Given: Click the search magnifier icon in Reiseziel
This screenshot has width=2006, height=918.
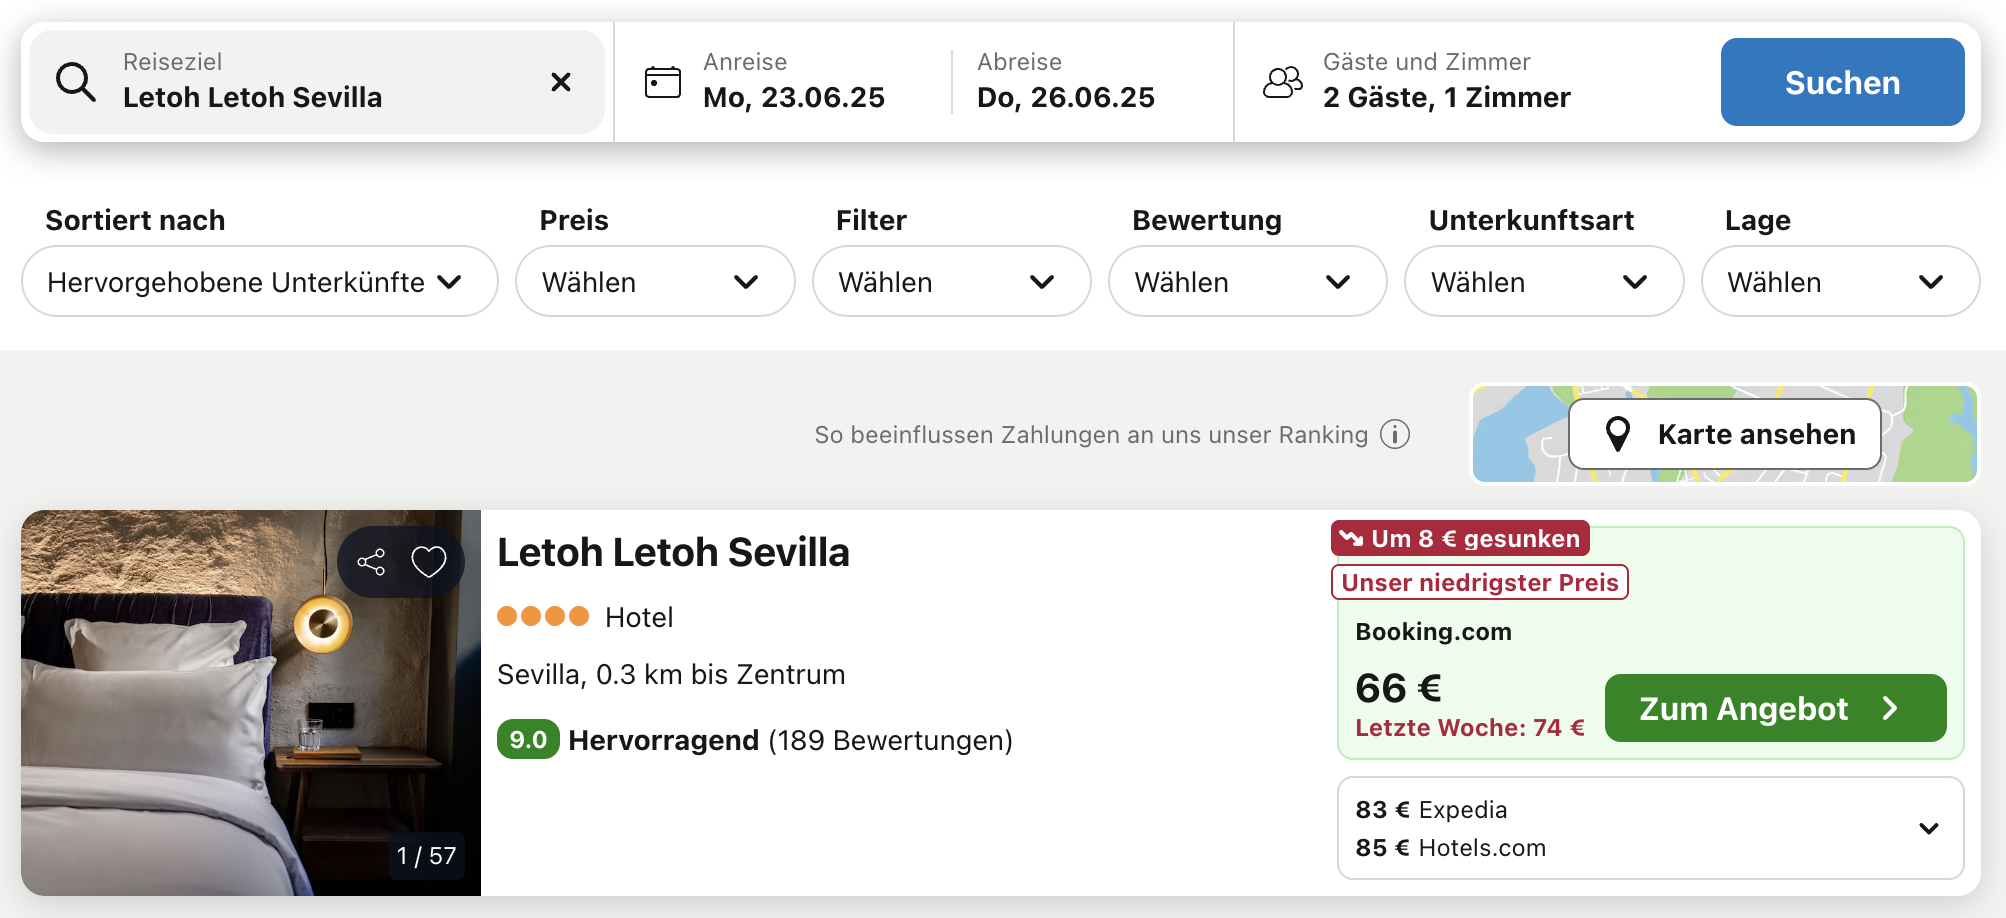Looking at the screenshot, I should click(x=76, y=82).
